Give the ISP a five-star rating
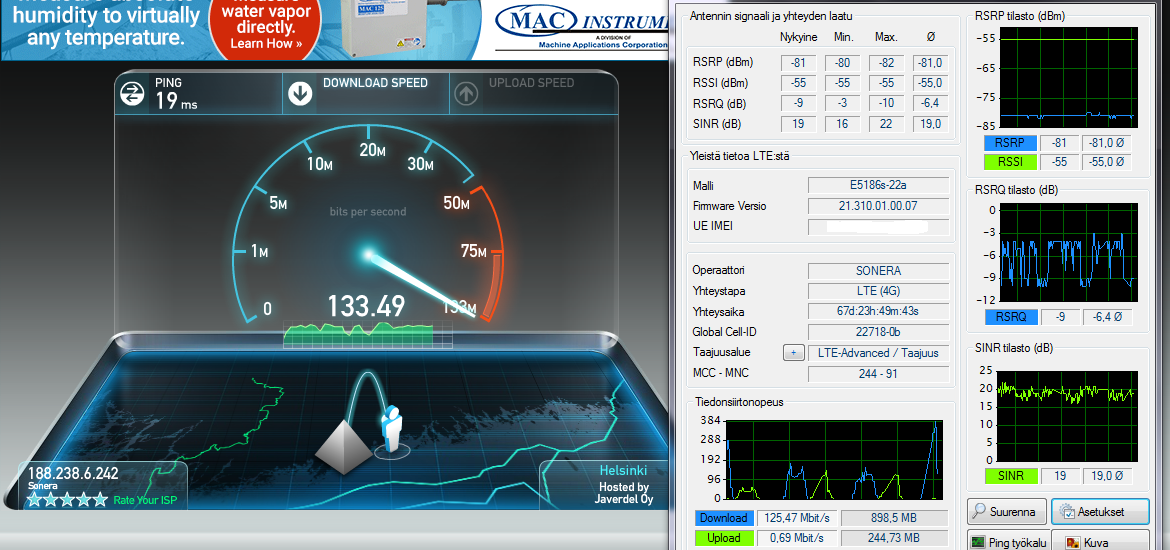Viewport: 1170px width, 550px height. (x=100, y=500)
